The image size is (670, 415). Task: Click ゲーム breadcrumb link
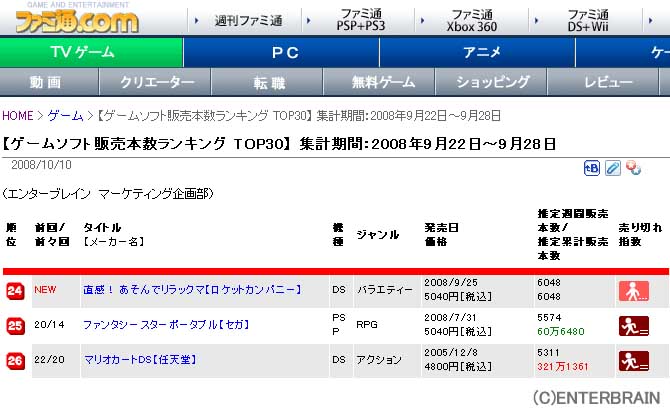pyautogui.click(x=65, y=116)
